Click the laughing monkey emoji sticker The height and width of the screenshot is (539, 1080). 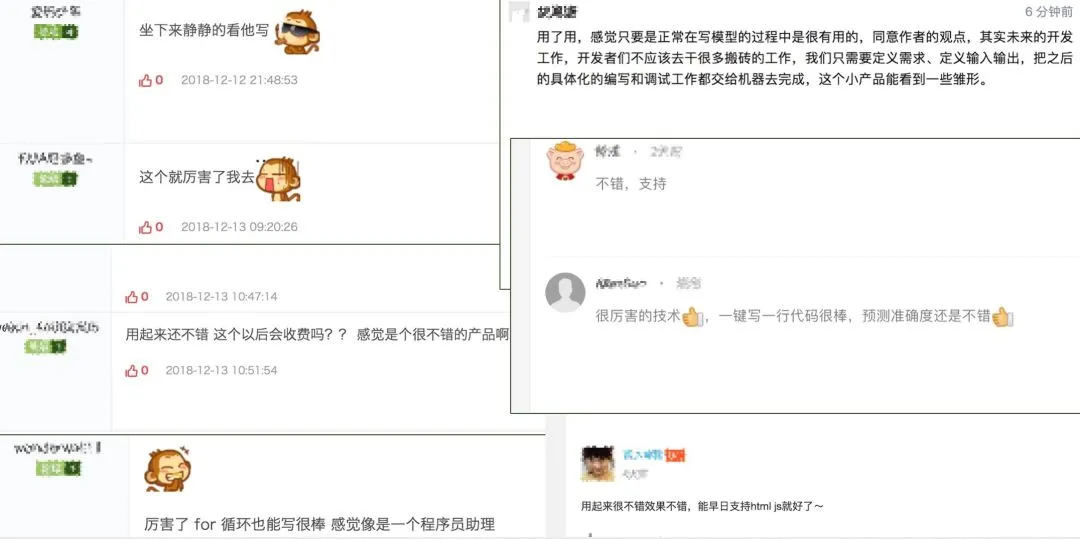click(168, 470)
